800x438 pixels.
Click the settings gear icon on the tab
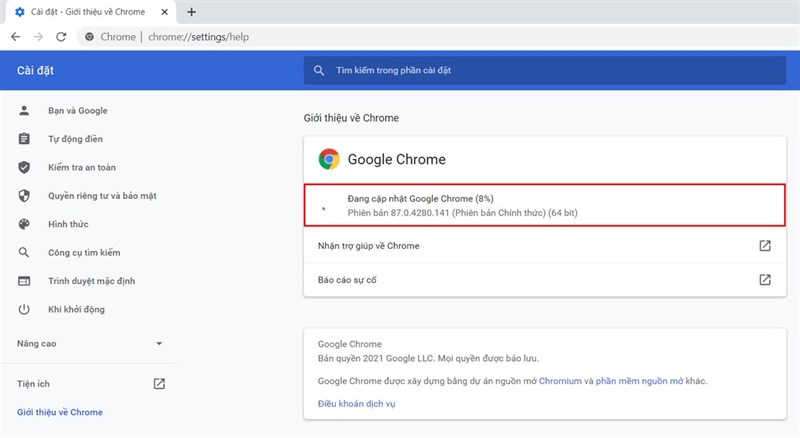click(x=19, y=12)
